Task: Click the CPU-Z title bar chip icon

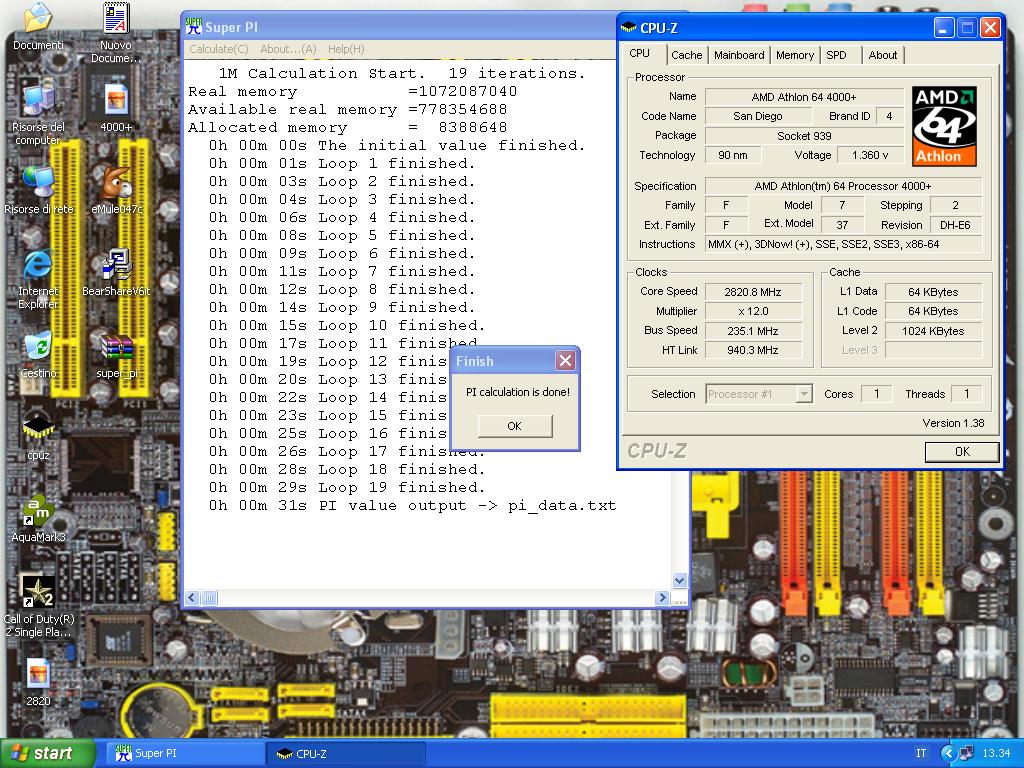Action: tap(628, 27)
